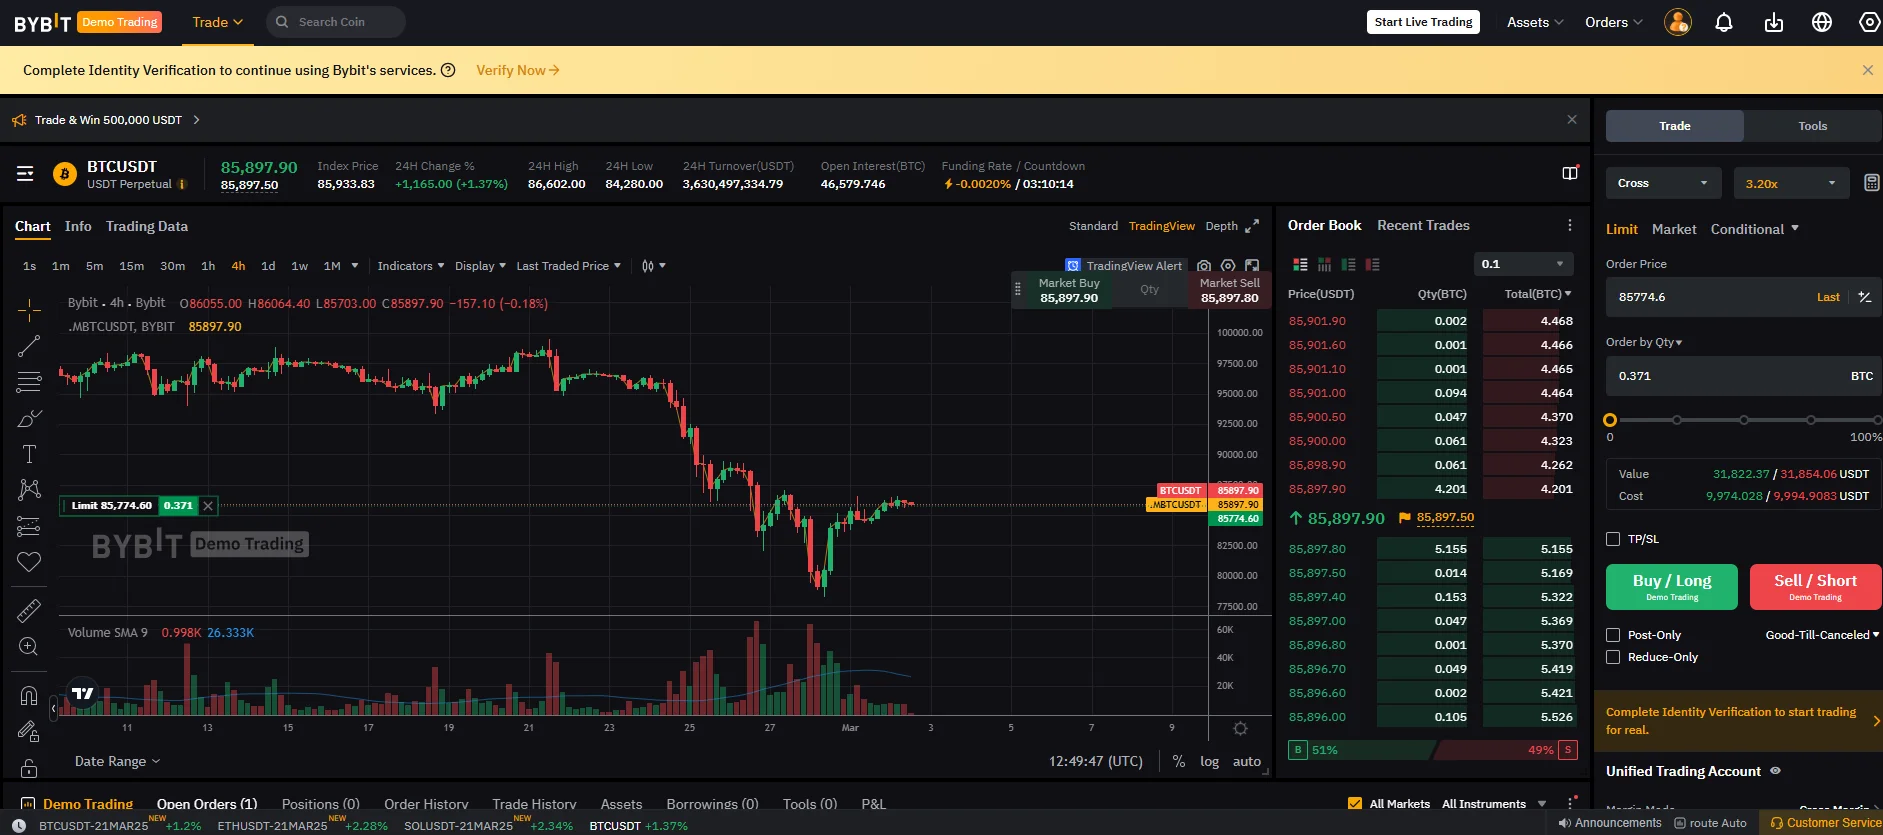The width and height of the screenshot is (1883, 835).
Task: Show only buy orders in order book
Action: (1348, 264)
